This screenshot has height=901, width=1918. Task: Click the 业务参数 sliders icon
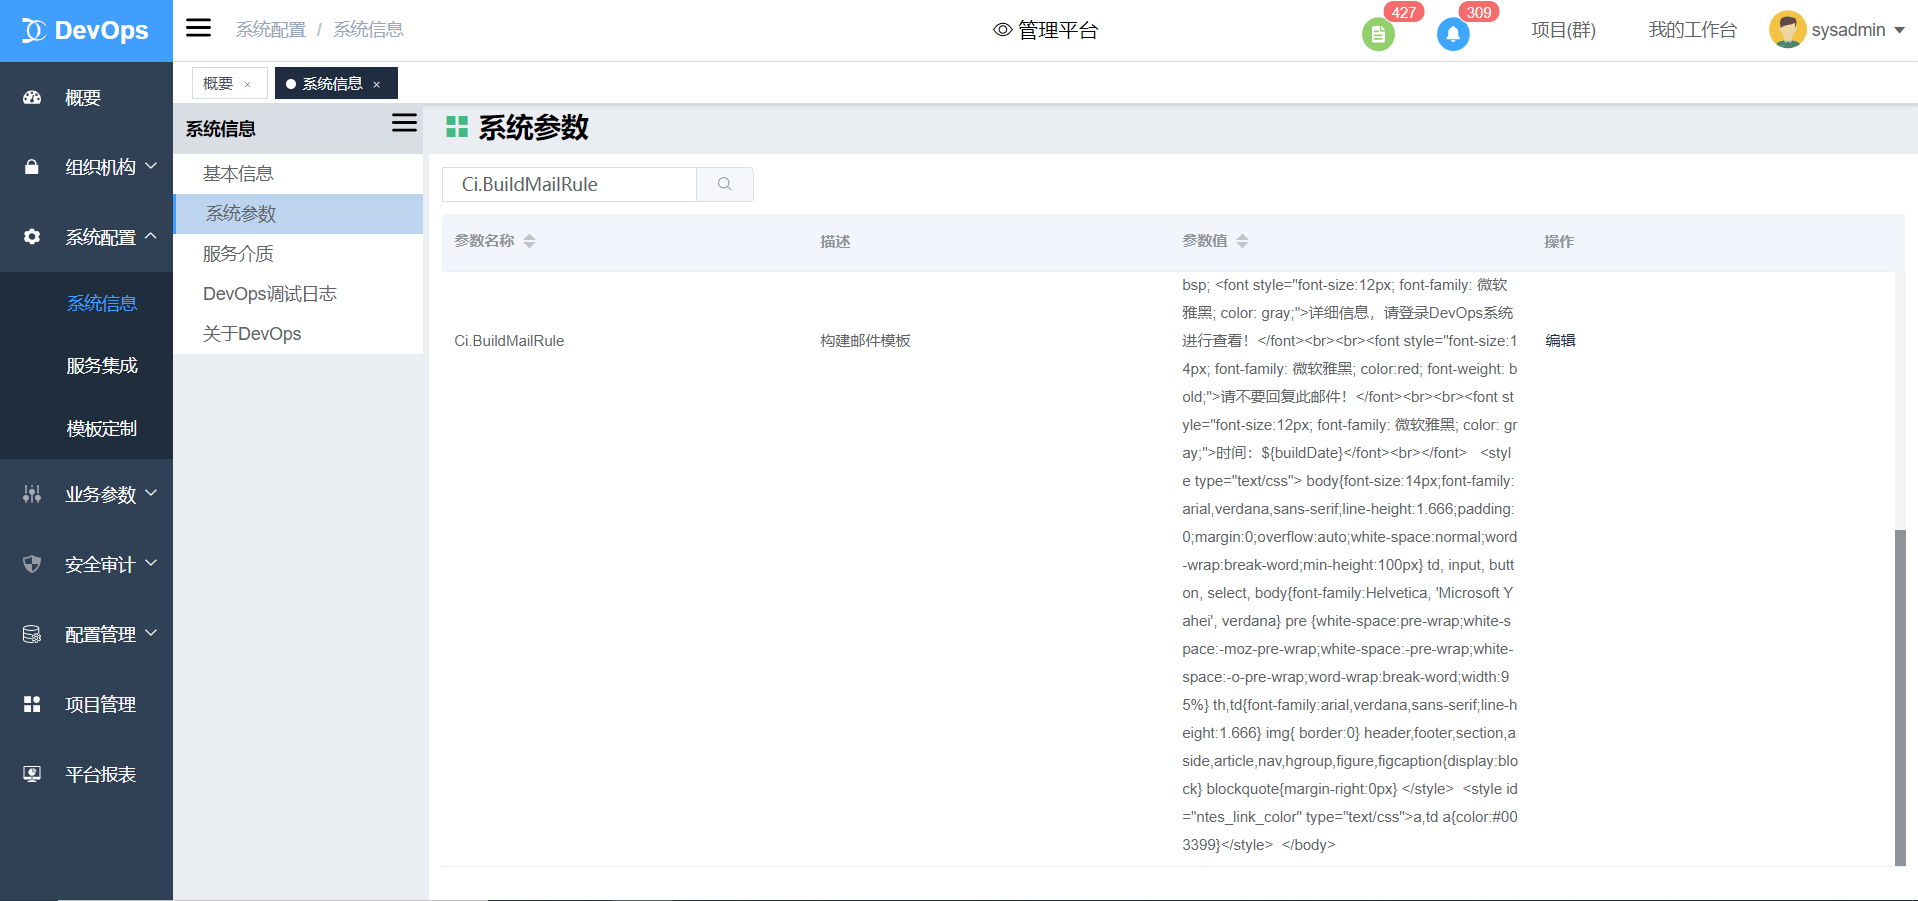tap(32, 494)
